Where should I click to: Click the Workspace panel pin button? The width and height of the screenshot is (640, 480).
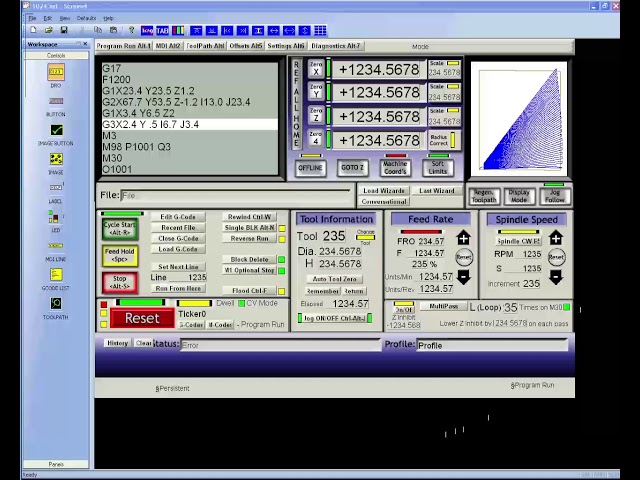(78, 44)
